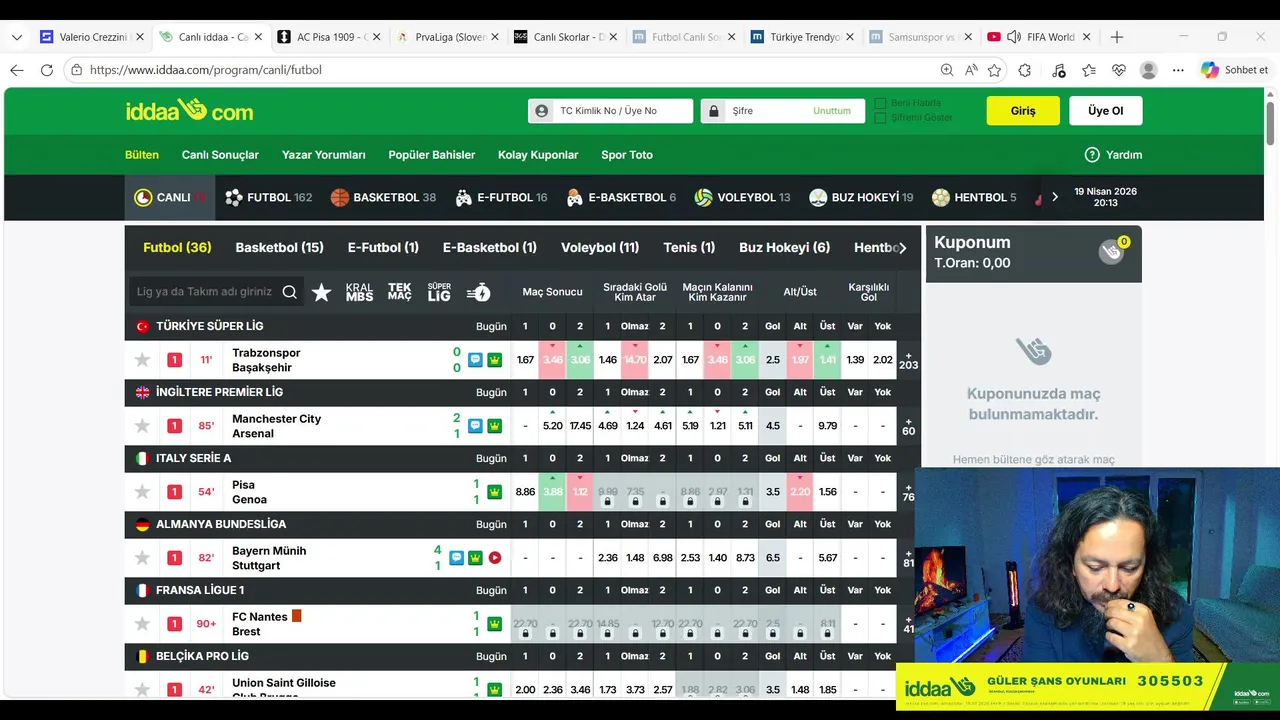Switch to live Basketbol (15) tab

click(279, 248)
